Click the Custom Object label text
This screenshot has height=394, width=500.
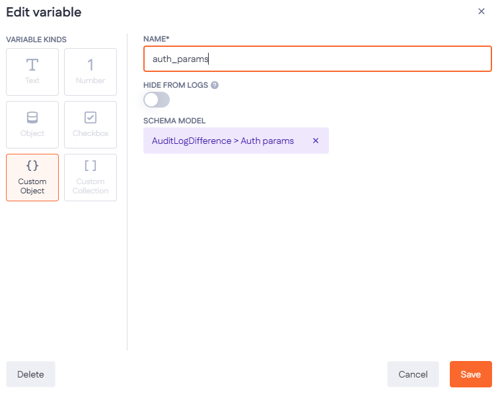pyautogui.click(x=32, y=186)
